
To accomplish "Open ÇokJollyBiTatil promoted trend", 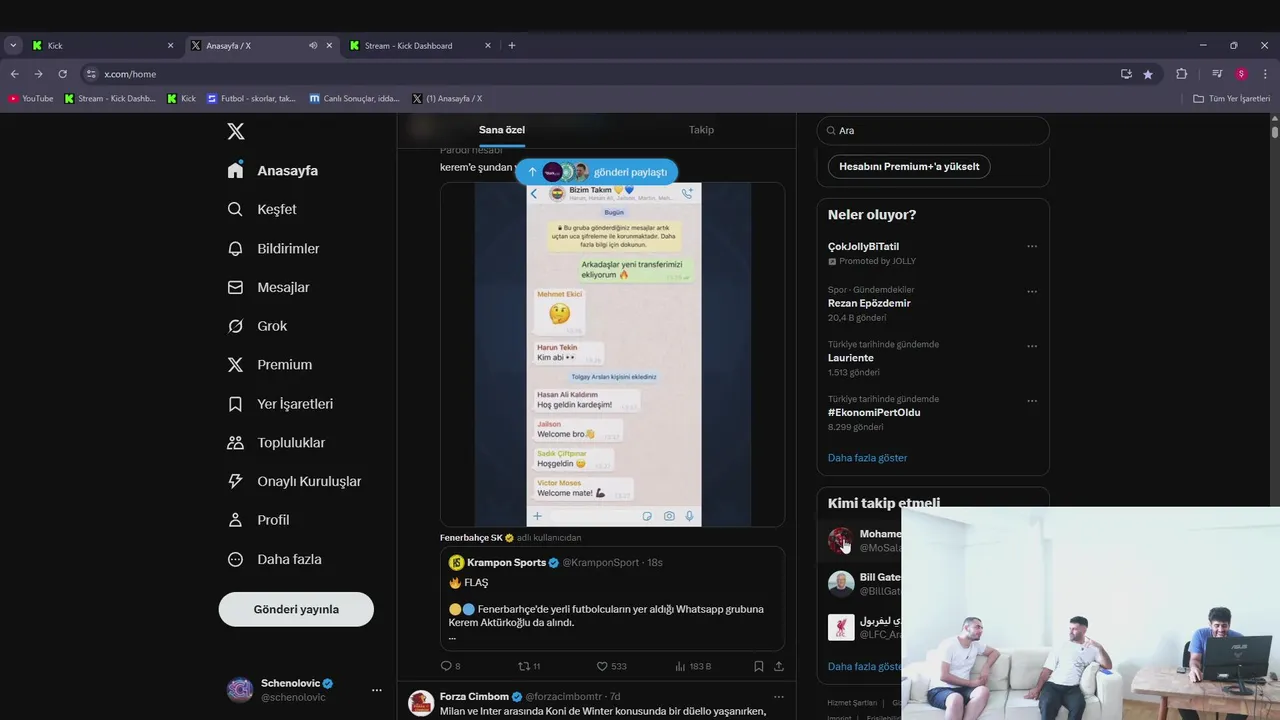I will [863, 247].
